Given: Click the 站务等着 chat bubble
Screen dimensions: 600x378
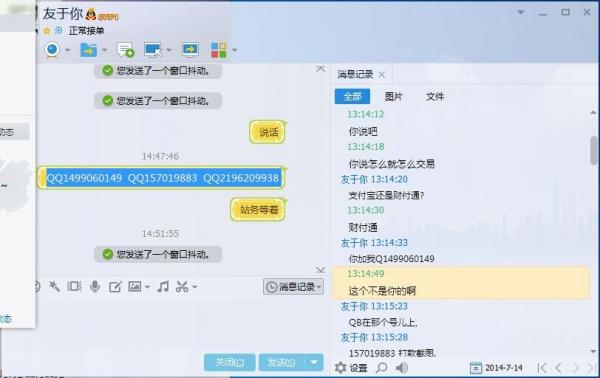Looking at the screenshot, I should [258, 210].
